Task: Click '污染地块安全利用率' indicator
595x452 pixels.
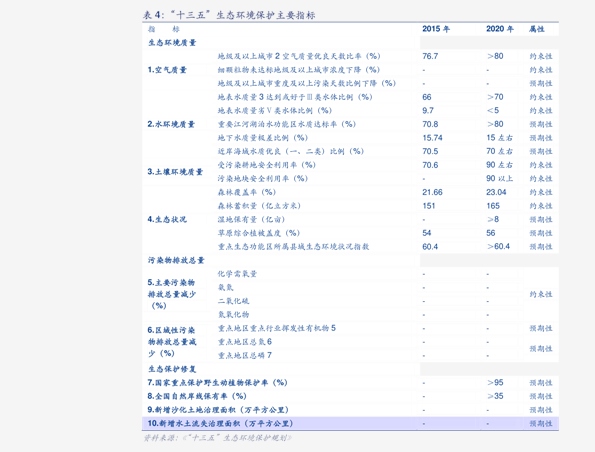Action: [263, 178]
